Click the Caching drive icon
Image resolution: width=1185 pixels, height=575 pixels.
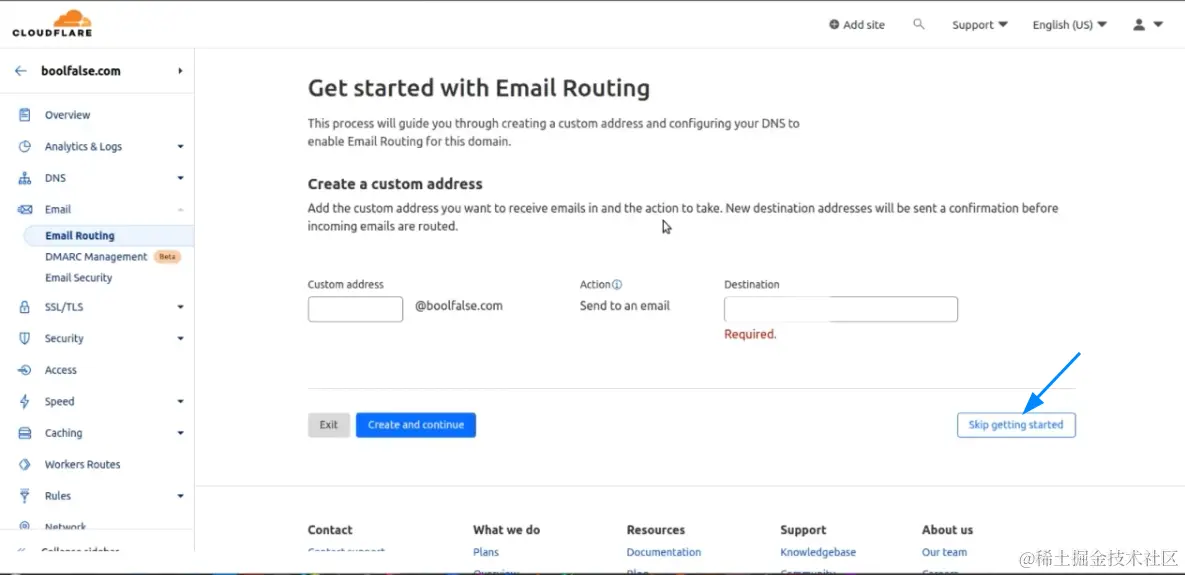25,433
